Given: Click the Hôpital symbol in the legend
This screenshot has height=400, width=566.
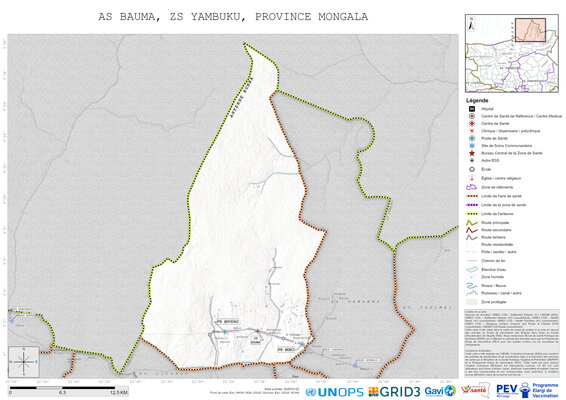Looking at the screenshot, I should tap(471, 109).
